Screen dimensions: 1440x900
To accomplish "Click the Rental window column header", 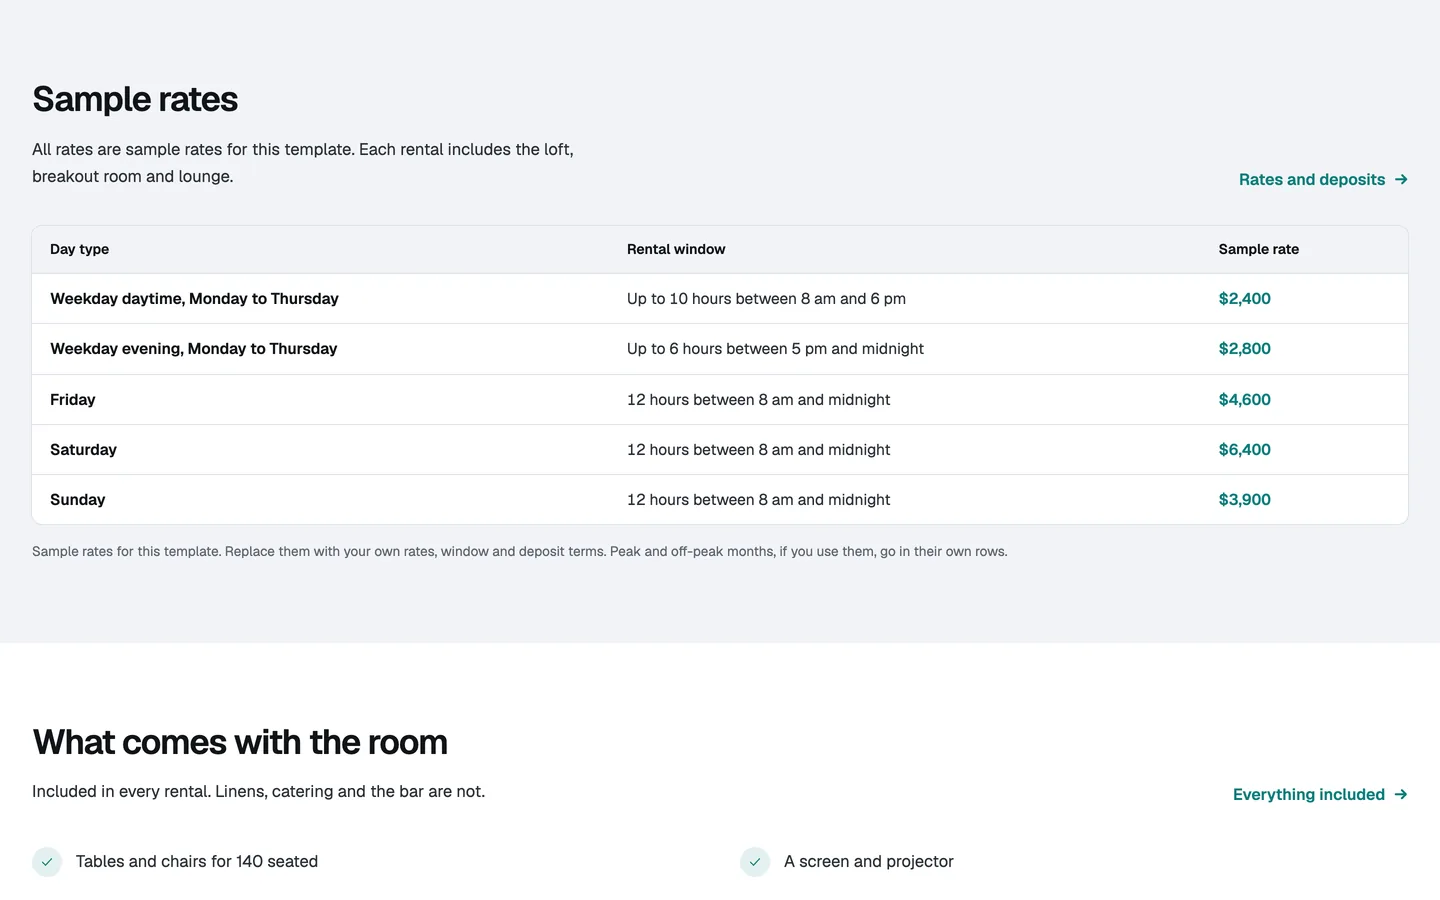I will click(x=676, y=249).
